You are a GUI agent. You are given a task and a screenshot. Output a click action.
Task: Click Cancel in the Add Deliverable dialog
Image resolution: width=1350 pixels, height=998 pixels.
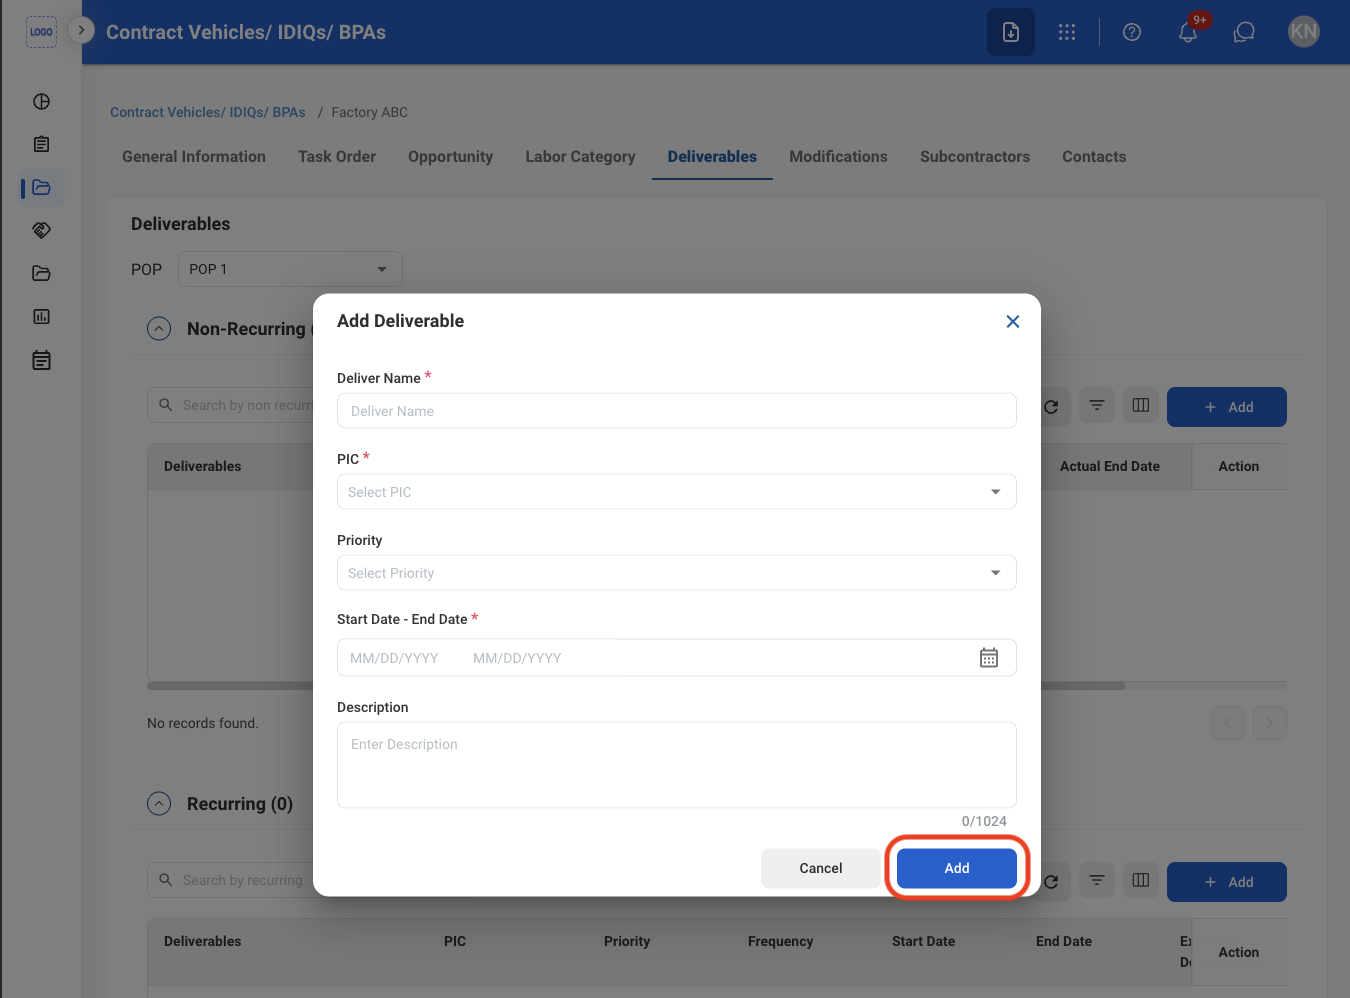tap(821, 868)
